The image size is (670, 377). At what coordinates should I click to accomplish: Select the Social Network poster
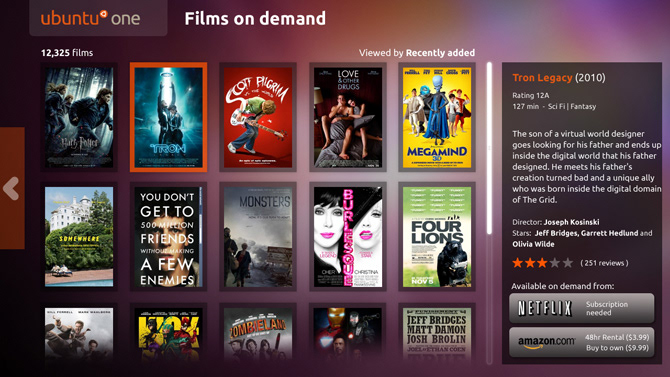(168, 236)
